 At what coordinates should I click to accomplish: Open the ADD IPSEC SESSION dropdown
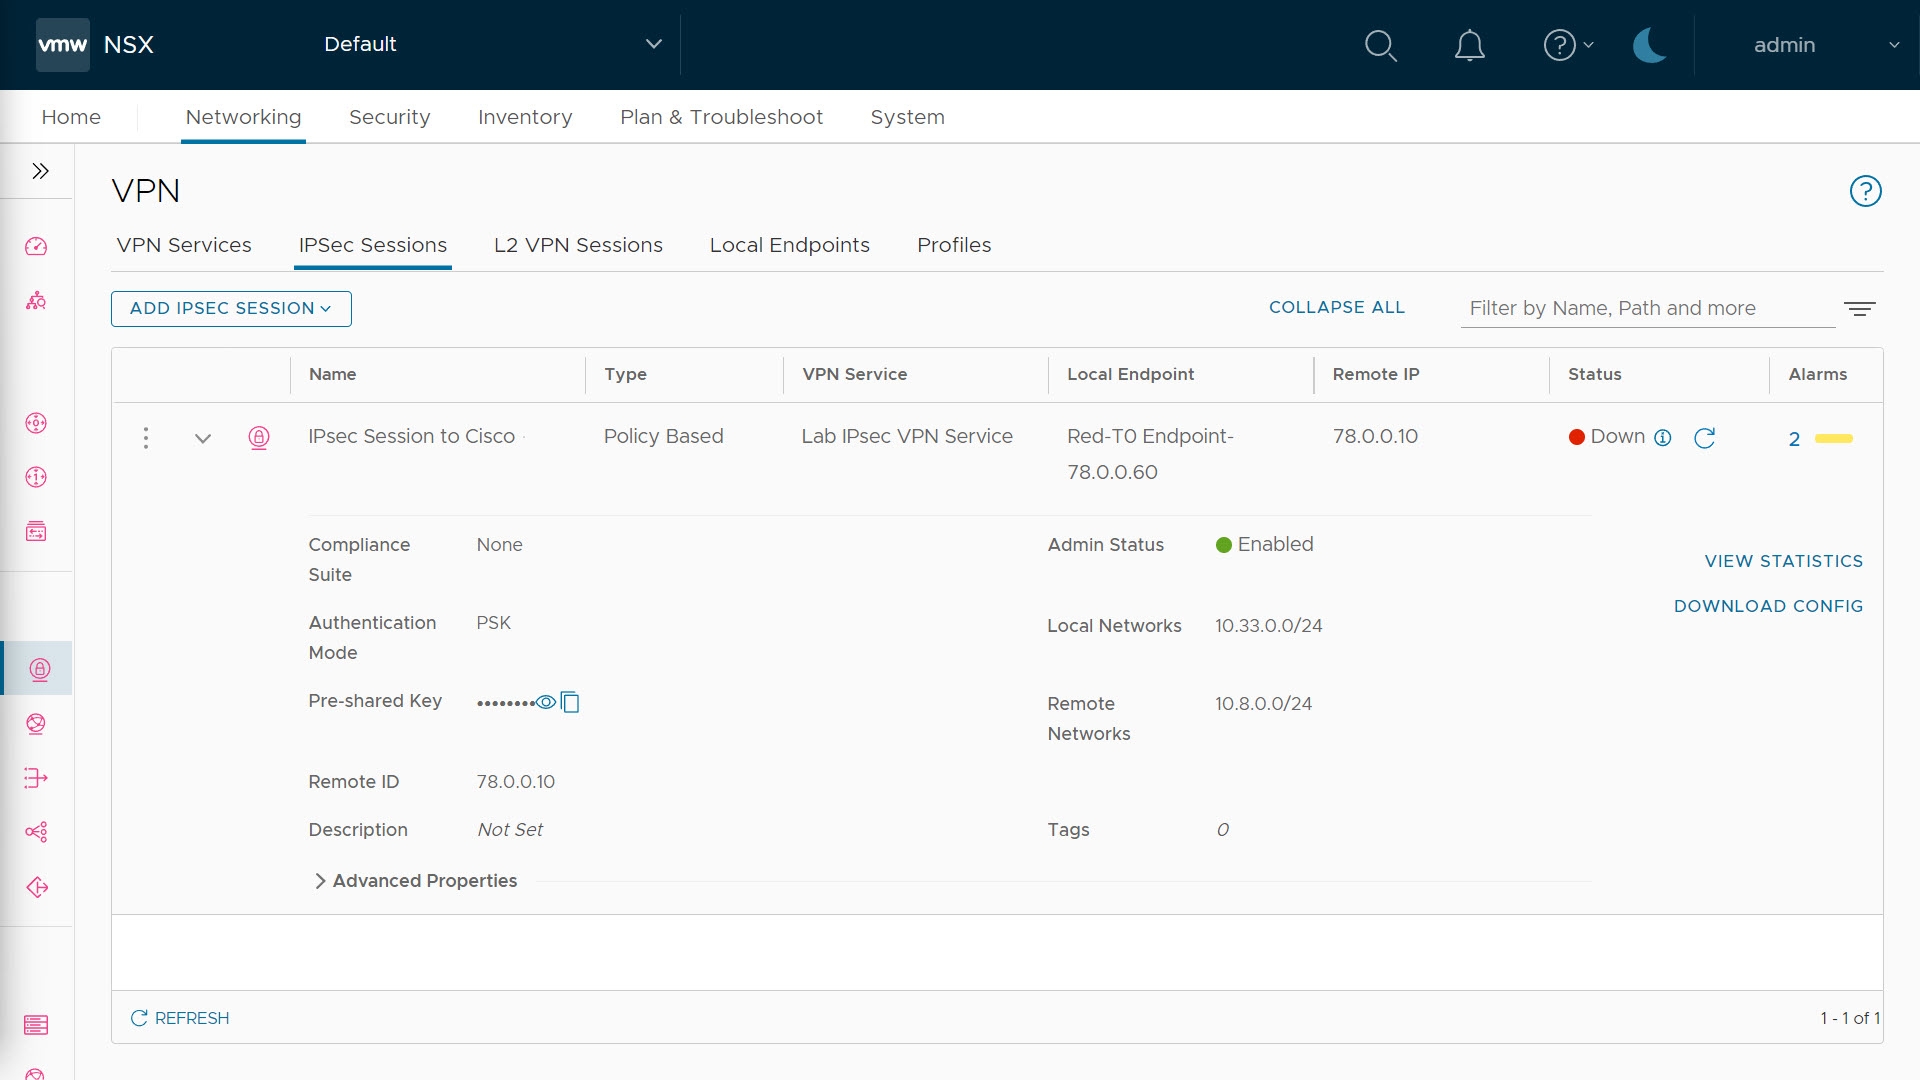coord(231,309)
